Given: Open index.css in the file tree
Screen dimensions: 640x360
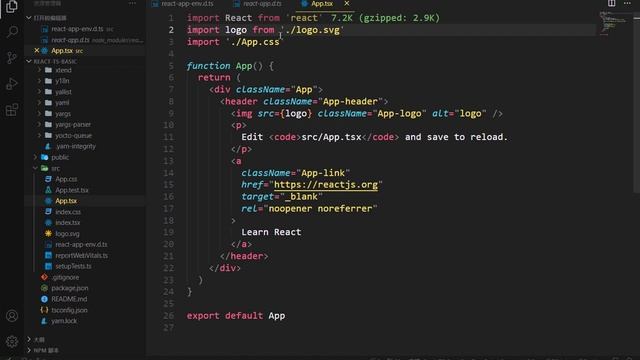Looking at the screenshot, I should [68, 212].
